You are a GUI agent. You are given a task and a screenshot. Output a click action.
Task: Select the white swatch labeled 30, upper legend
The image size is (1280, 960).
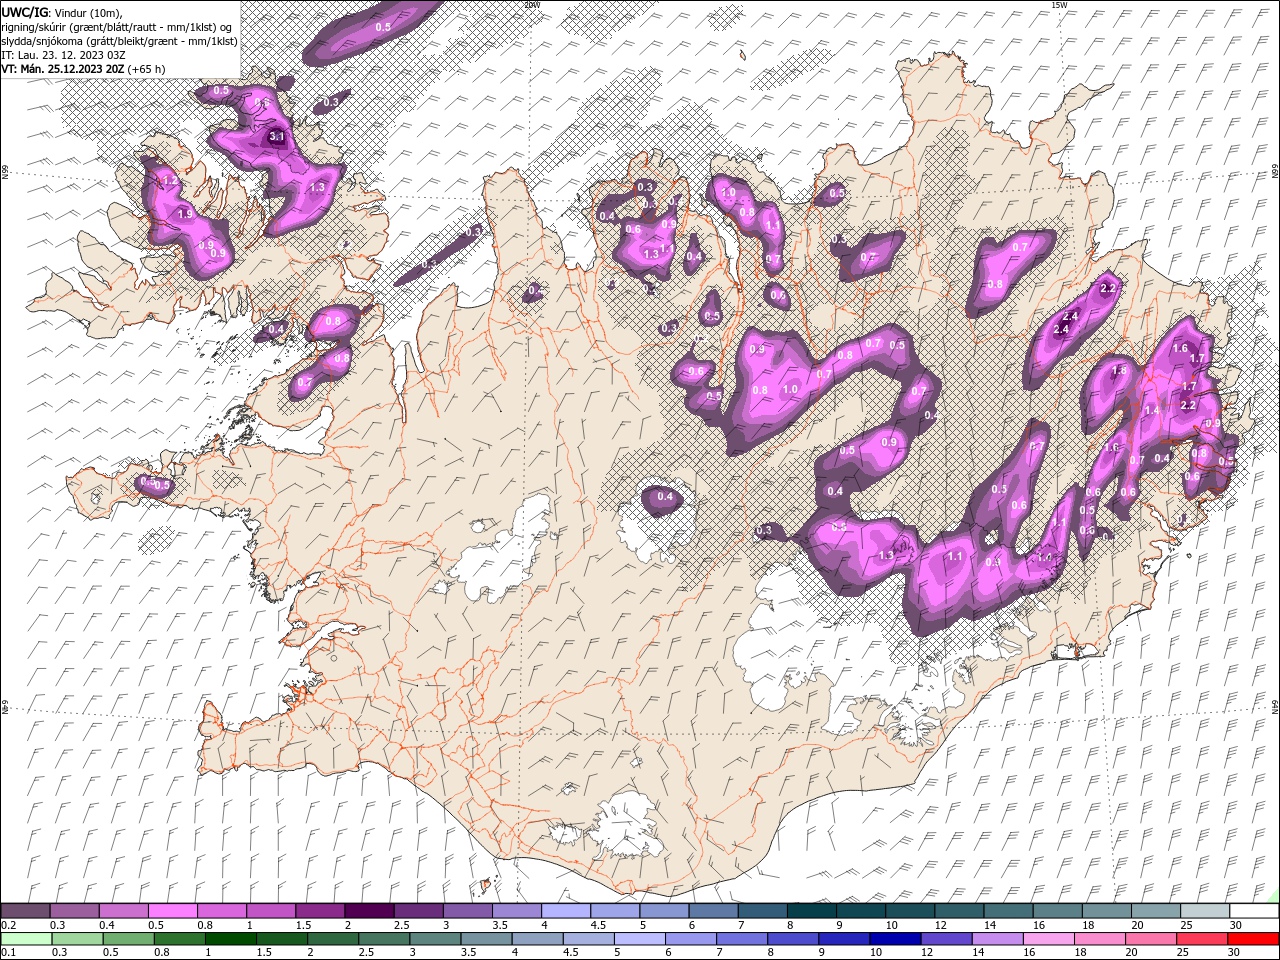[1253, 911]
